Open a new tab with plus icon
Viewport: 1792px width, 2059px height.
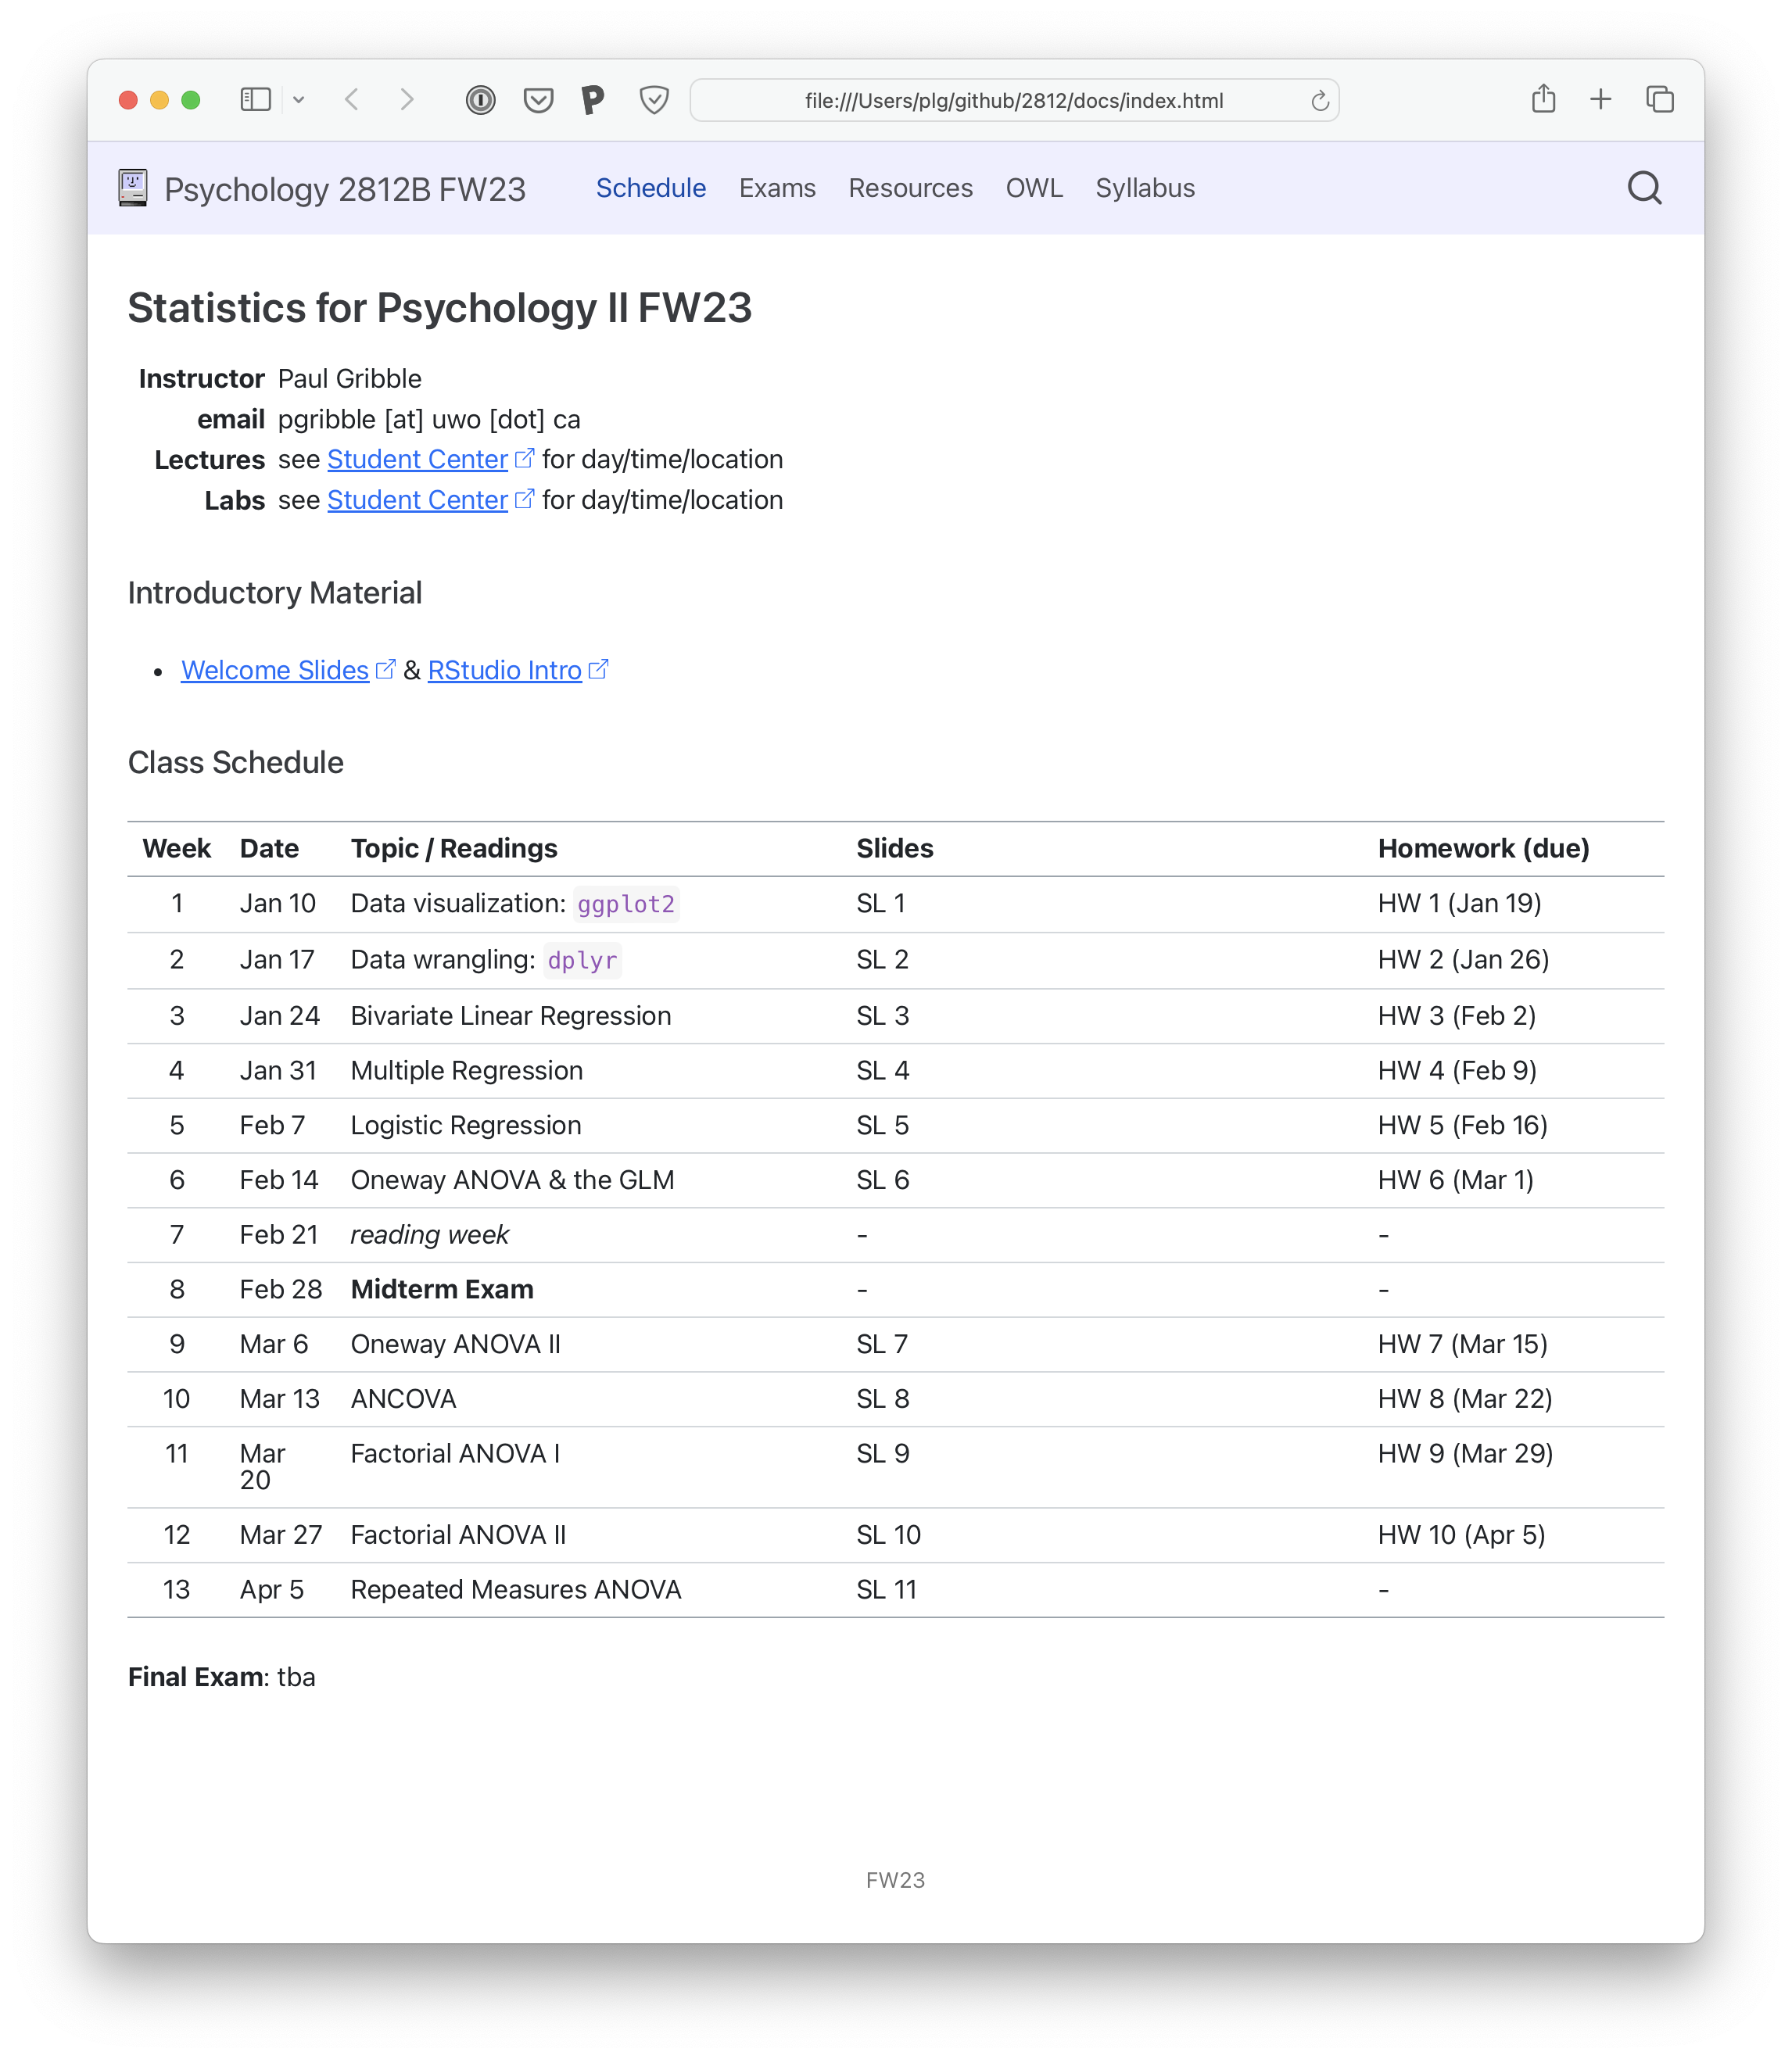click(x=1601, y=99)
